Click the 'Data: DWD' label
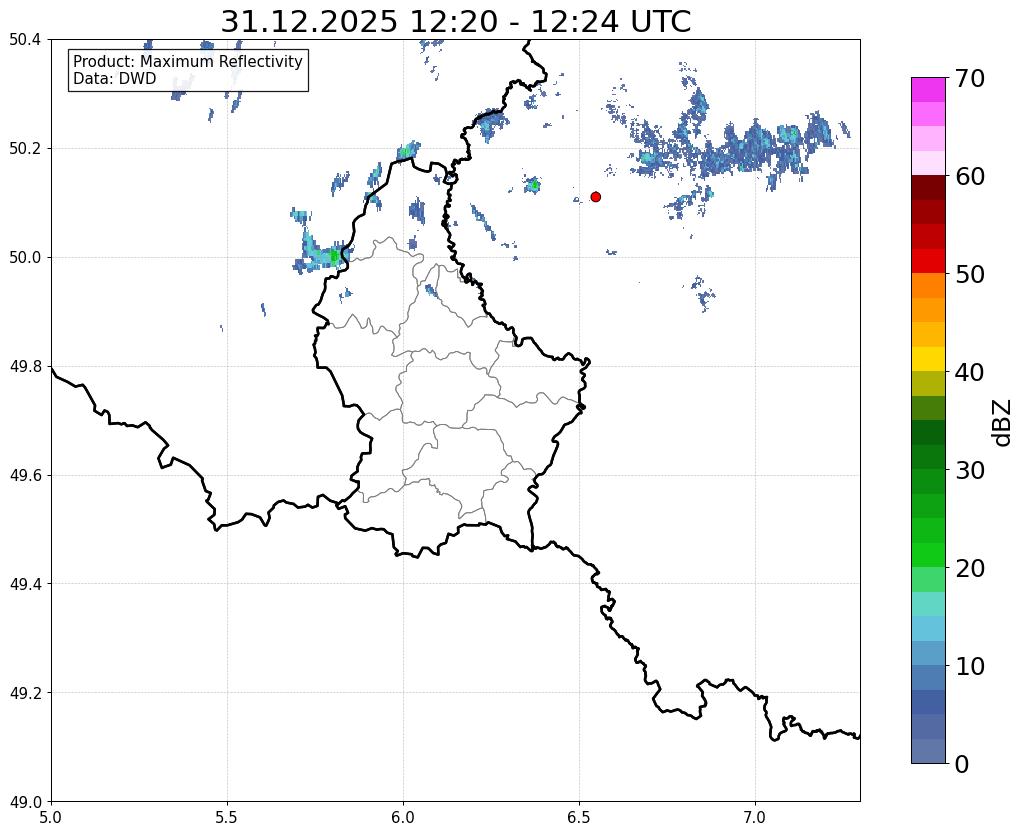Image resolution: width=1023 pixels, height=834 pixels. (x=115, y=78)
